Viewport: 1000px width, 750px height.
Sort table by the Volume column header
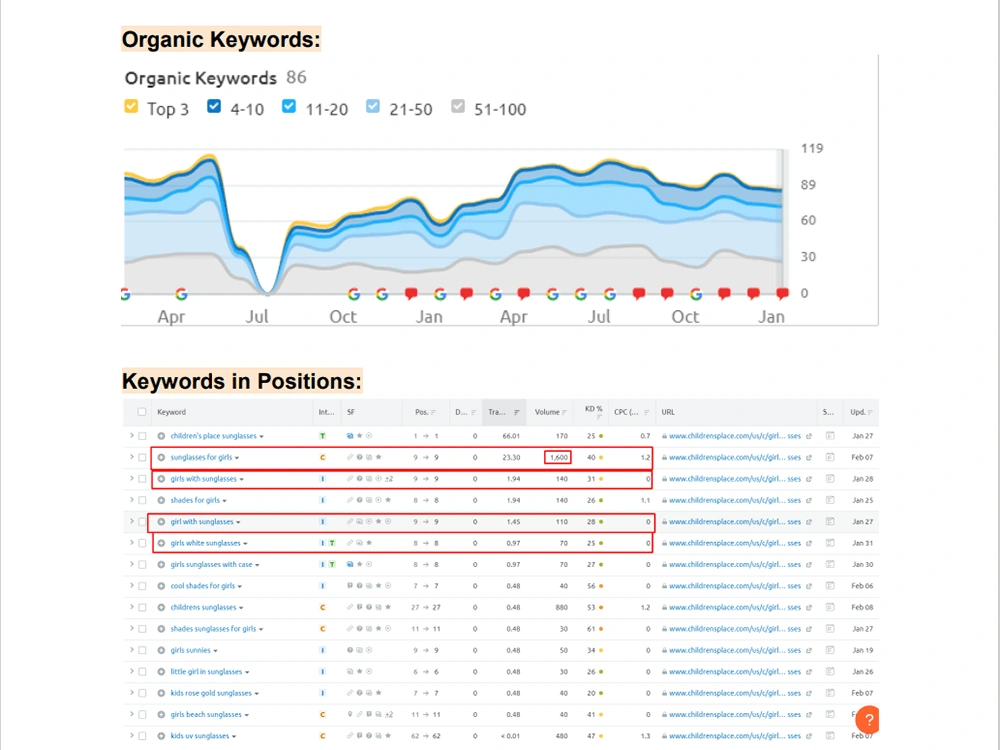click(x=550, y=412)
